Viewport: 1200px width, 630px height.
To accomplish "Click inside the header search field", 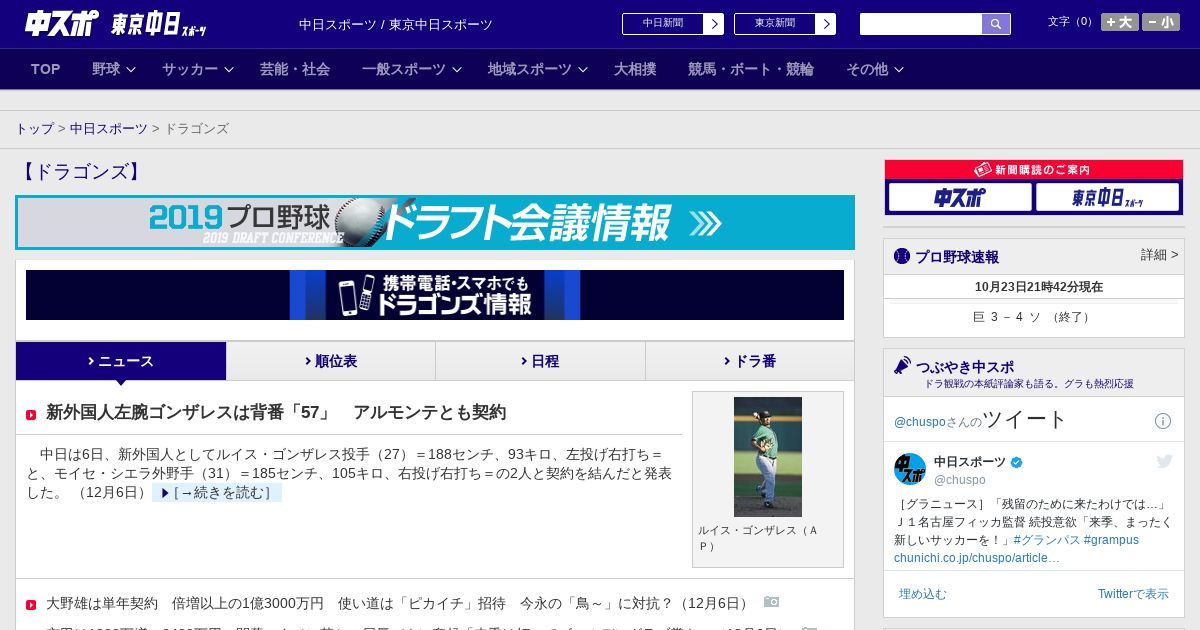I will (x=921, y=24).
